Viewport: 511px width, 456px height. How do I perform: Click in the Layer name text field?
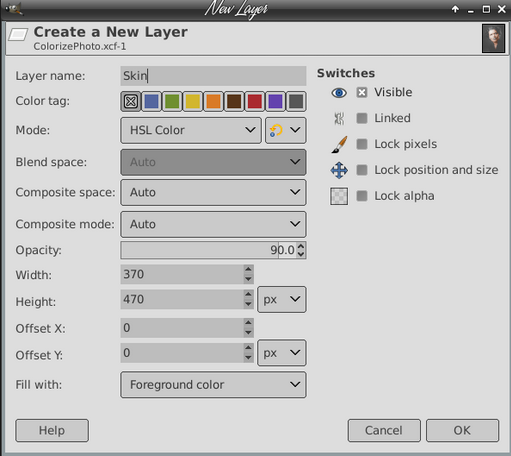(x=213, y=76)
